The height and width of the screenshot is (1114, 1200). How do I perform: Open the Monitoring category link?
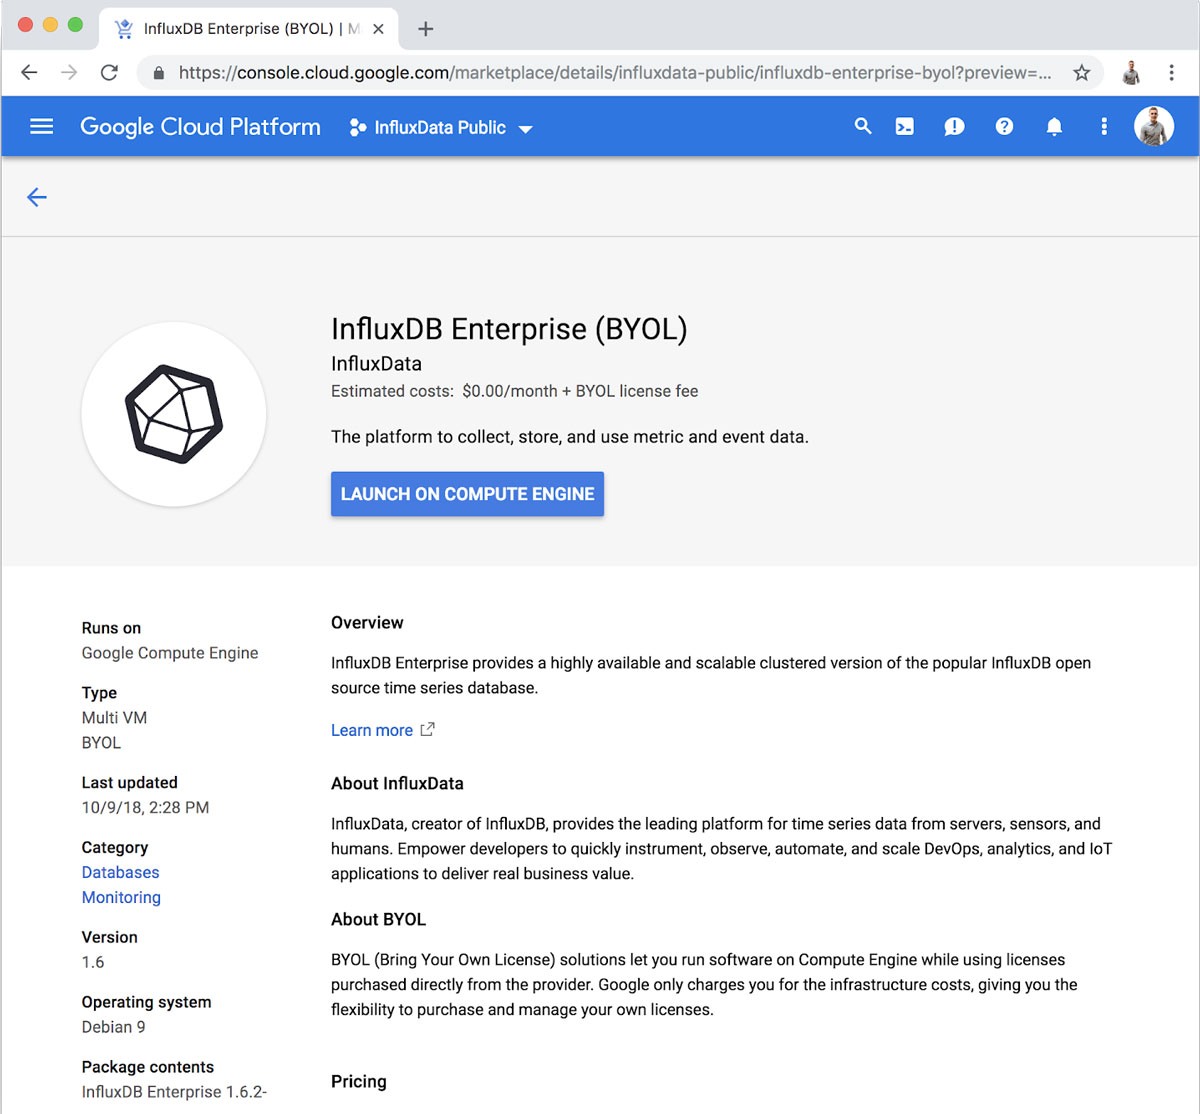[121, 897]
